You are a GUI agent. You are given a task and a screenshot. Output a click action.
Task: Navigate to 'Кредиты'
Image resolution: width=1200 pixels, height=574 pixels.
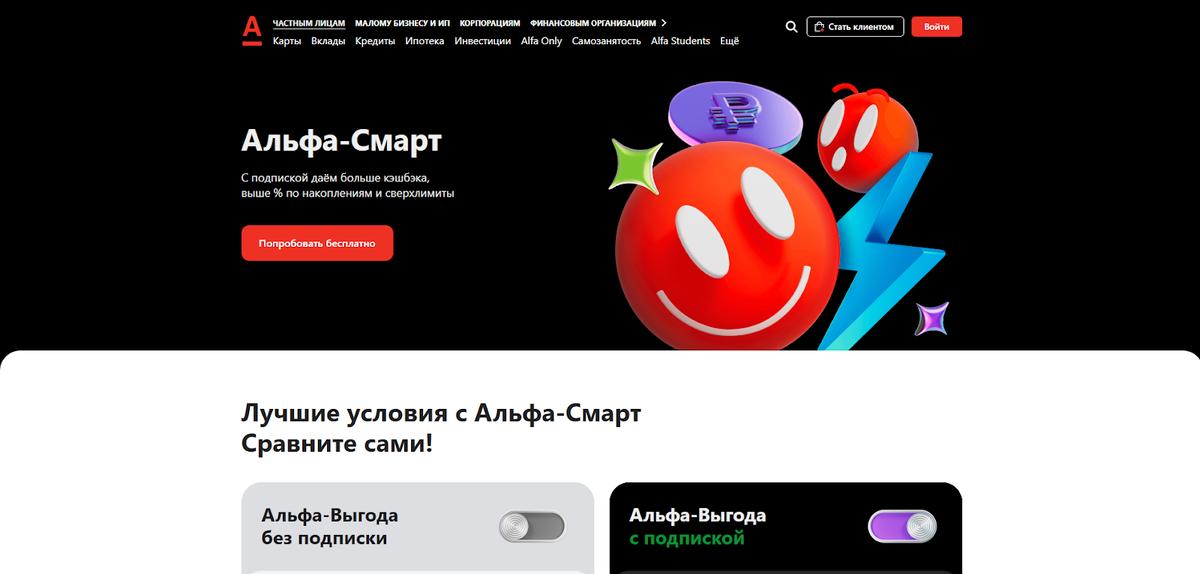(x=375, y=41)
